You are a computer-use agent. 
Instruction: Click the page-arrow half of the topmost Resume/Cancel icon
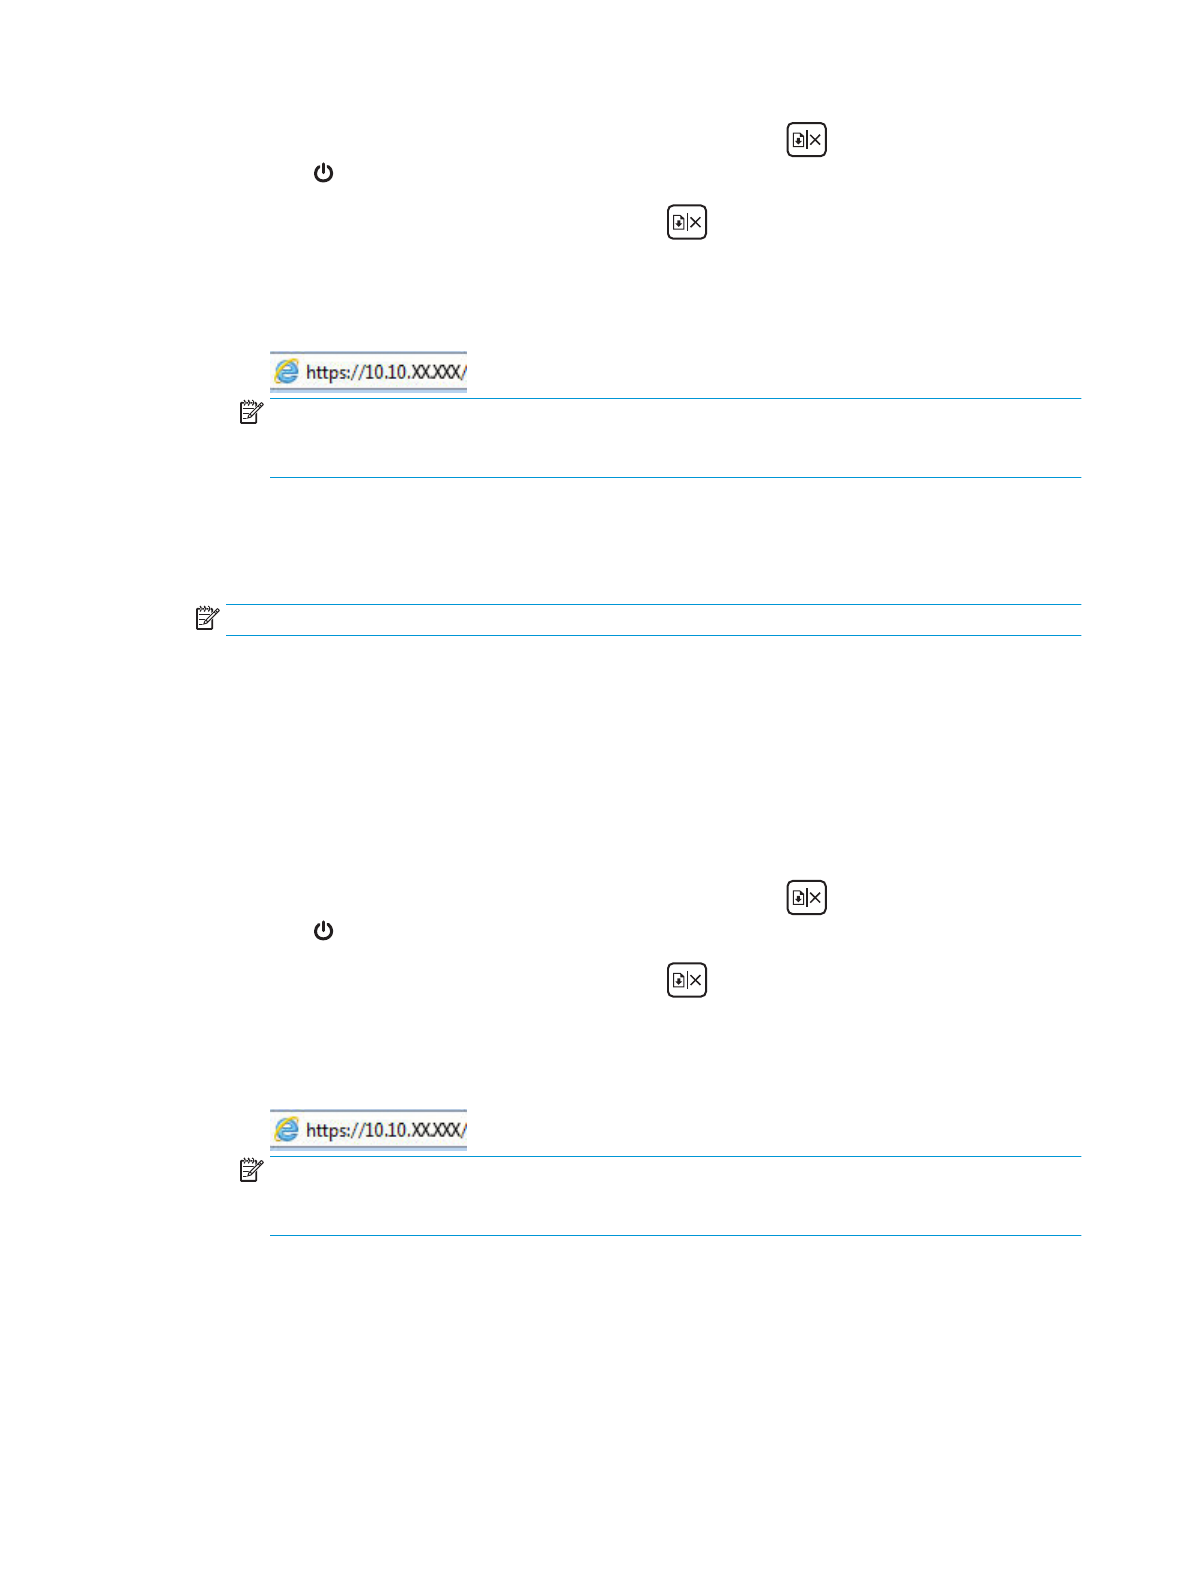coord(798,140)
